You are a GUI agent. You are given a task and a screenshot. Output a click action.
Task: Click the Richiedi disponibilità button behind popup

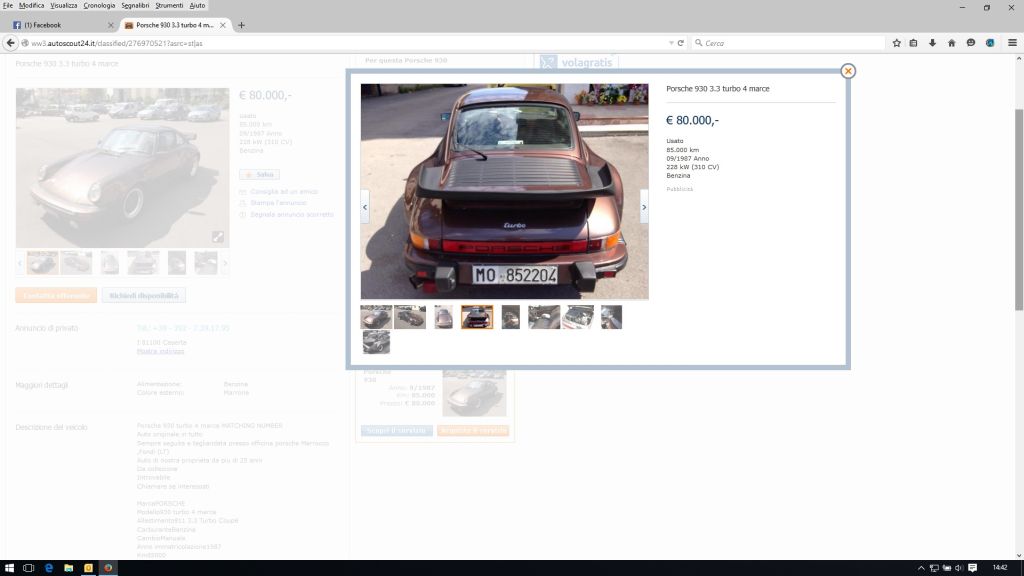[144, 296]
